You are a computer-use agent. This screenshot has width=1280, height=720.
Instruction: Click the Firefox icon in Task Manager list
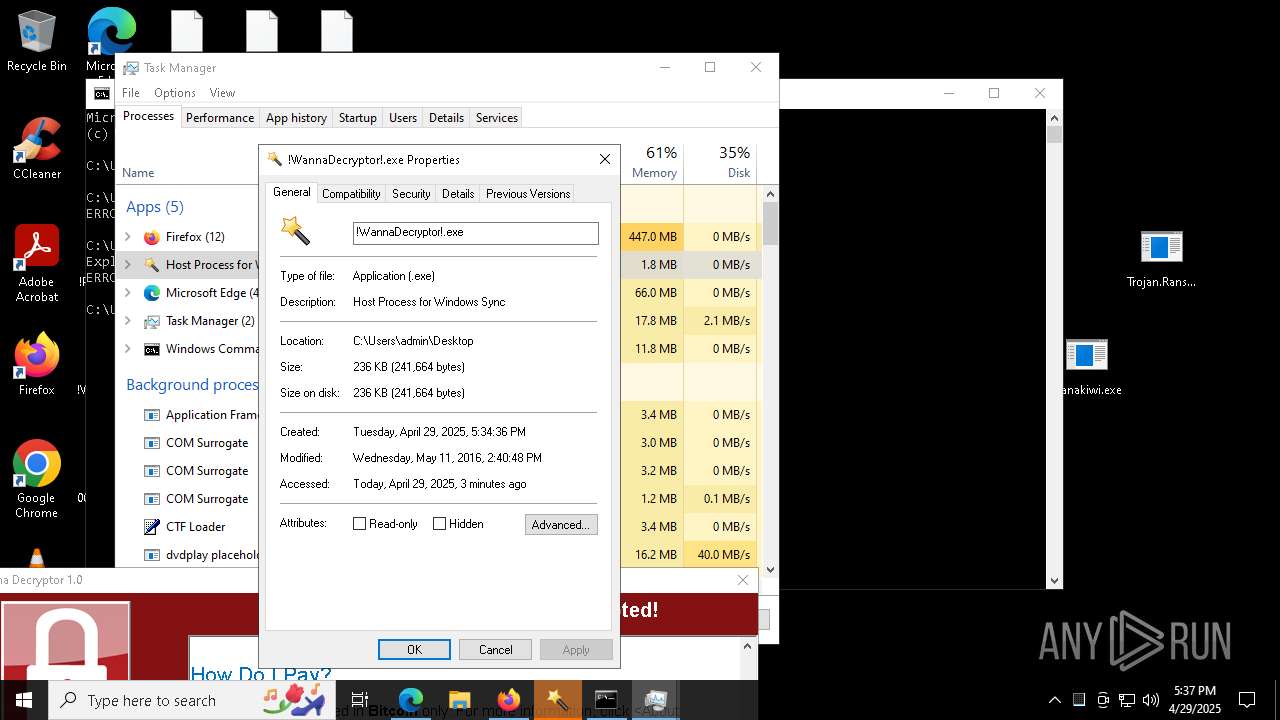pyautogui.click(x=152, y=237)
